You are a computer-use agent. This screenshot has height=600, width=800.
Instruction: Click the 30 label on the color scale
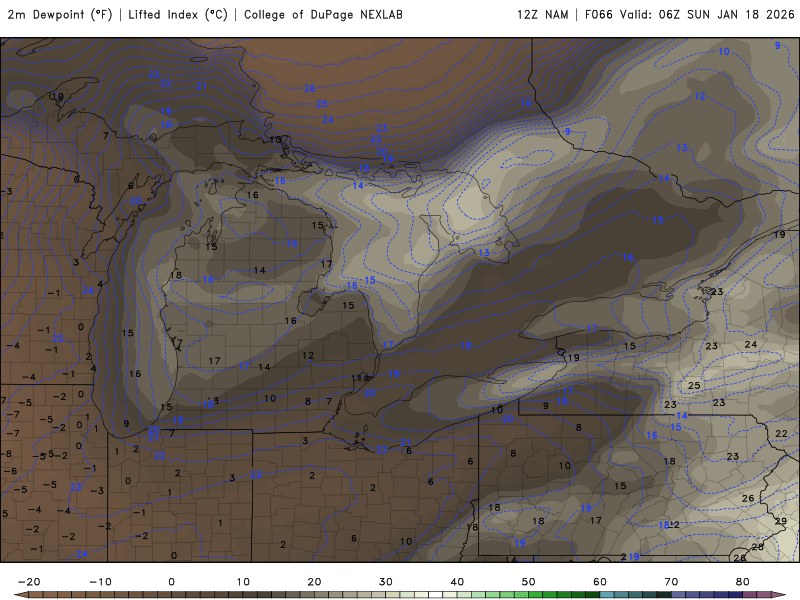386,582
